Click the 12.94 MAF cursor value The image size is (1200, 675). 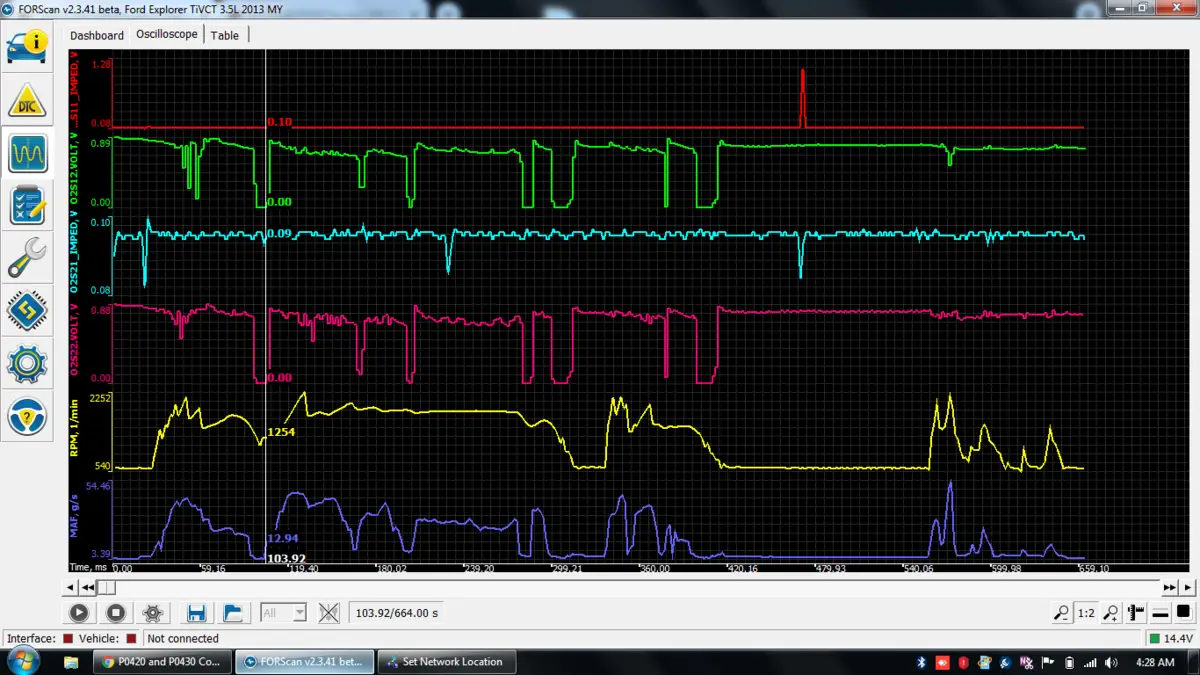(x=282, y=539)
